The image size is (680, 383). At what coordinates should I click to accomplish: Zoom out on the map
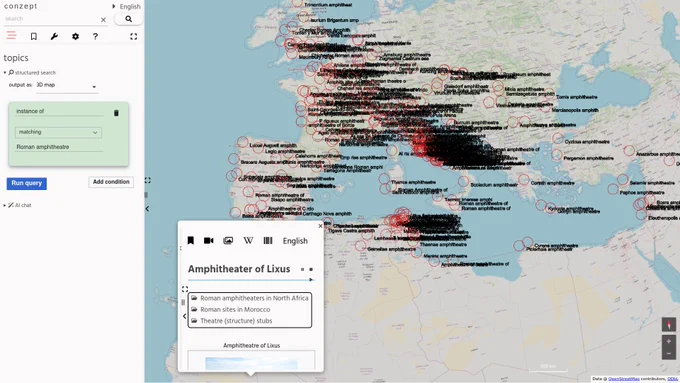[x=669, y=354]
